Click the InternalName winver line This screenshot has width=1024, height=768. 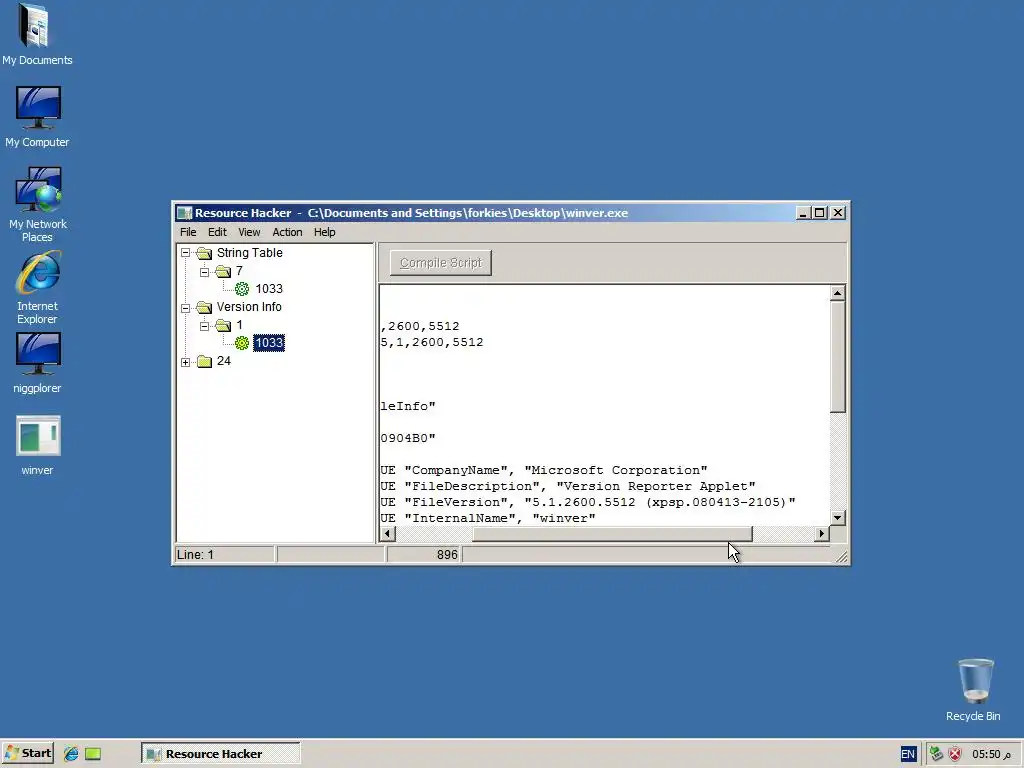488,518
